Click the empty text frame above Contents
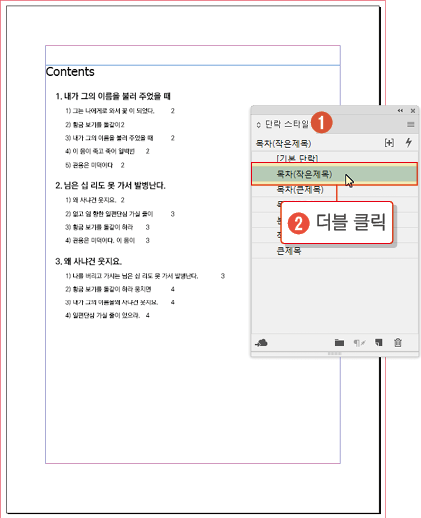This screenshot has width=421, height=518. [x=193, y=55]
